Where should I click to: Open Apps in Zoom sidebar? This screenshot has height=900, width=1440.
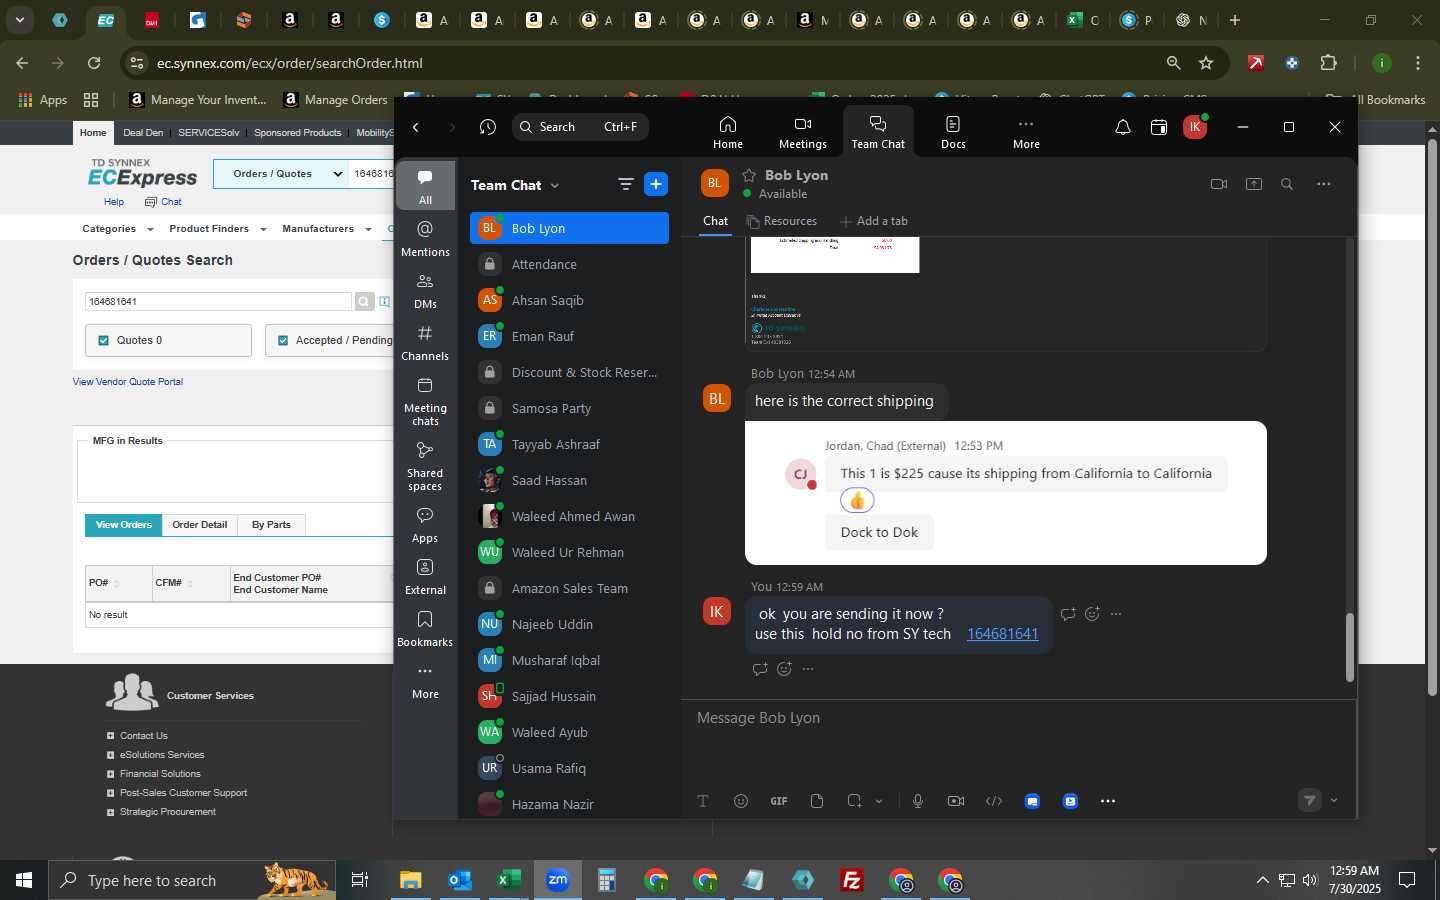pos(425,524)
